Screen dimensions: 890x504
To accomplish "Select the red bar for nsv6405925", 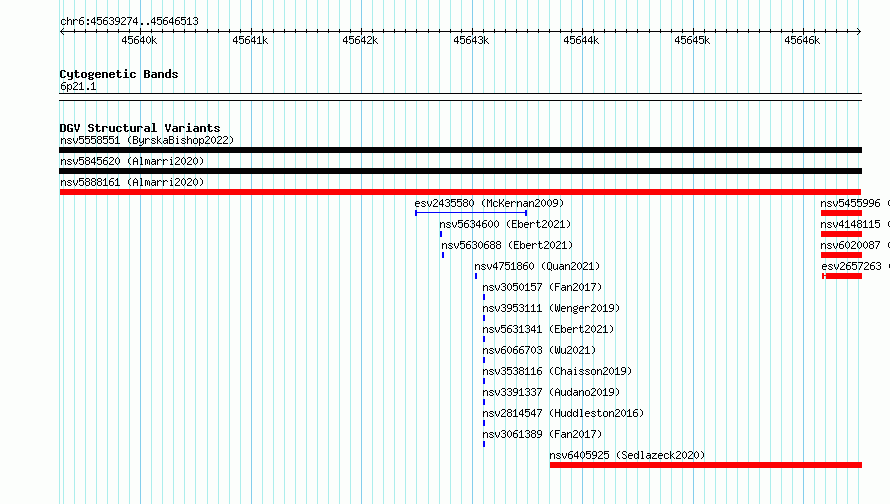I will pos(706,465).
